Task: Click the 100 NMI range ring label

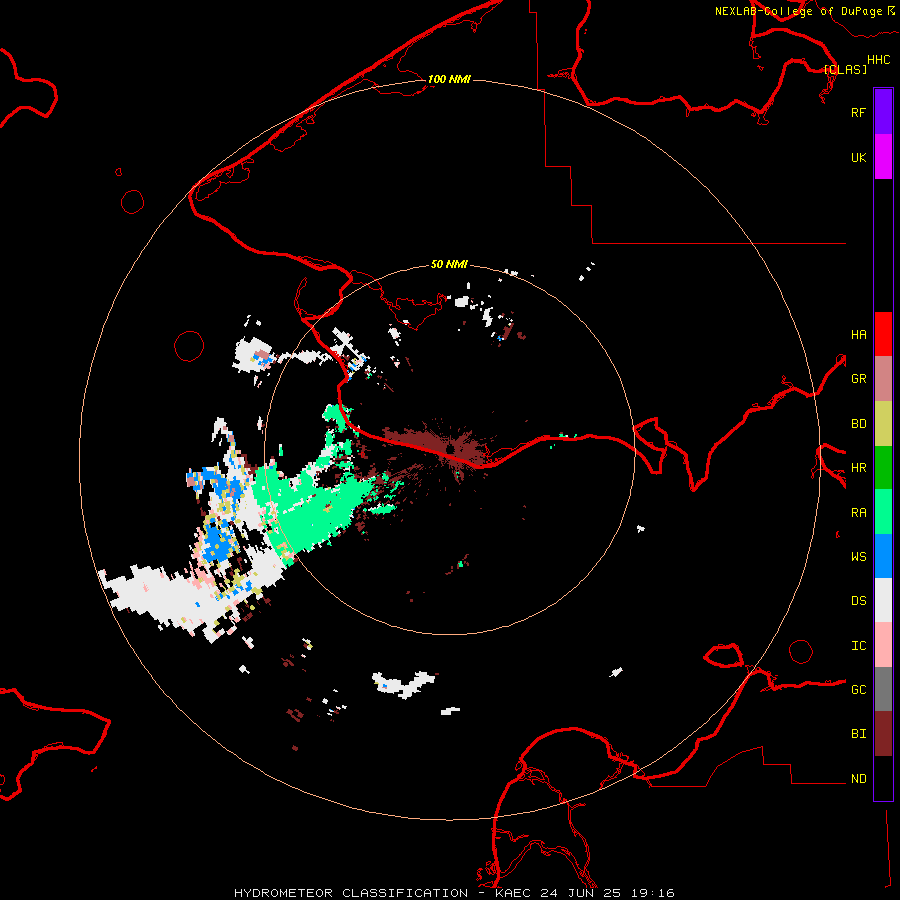Action: (449, 79)
